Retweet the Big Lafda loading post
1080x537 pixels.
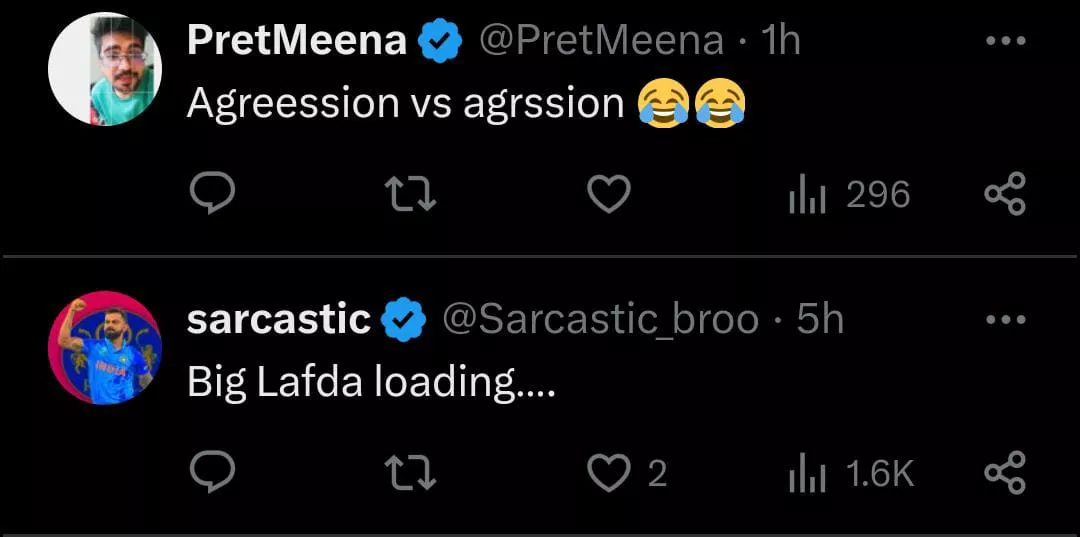coord(412,473)
